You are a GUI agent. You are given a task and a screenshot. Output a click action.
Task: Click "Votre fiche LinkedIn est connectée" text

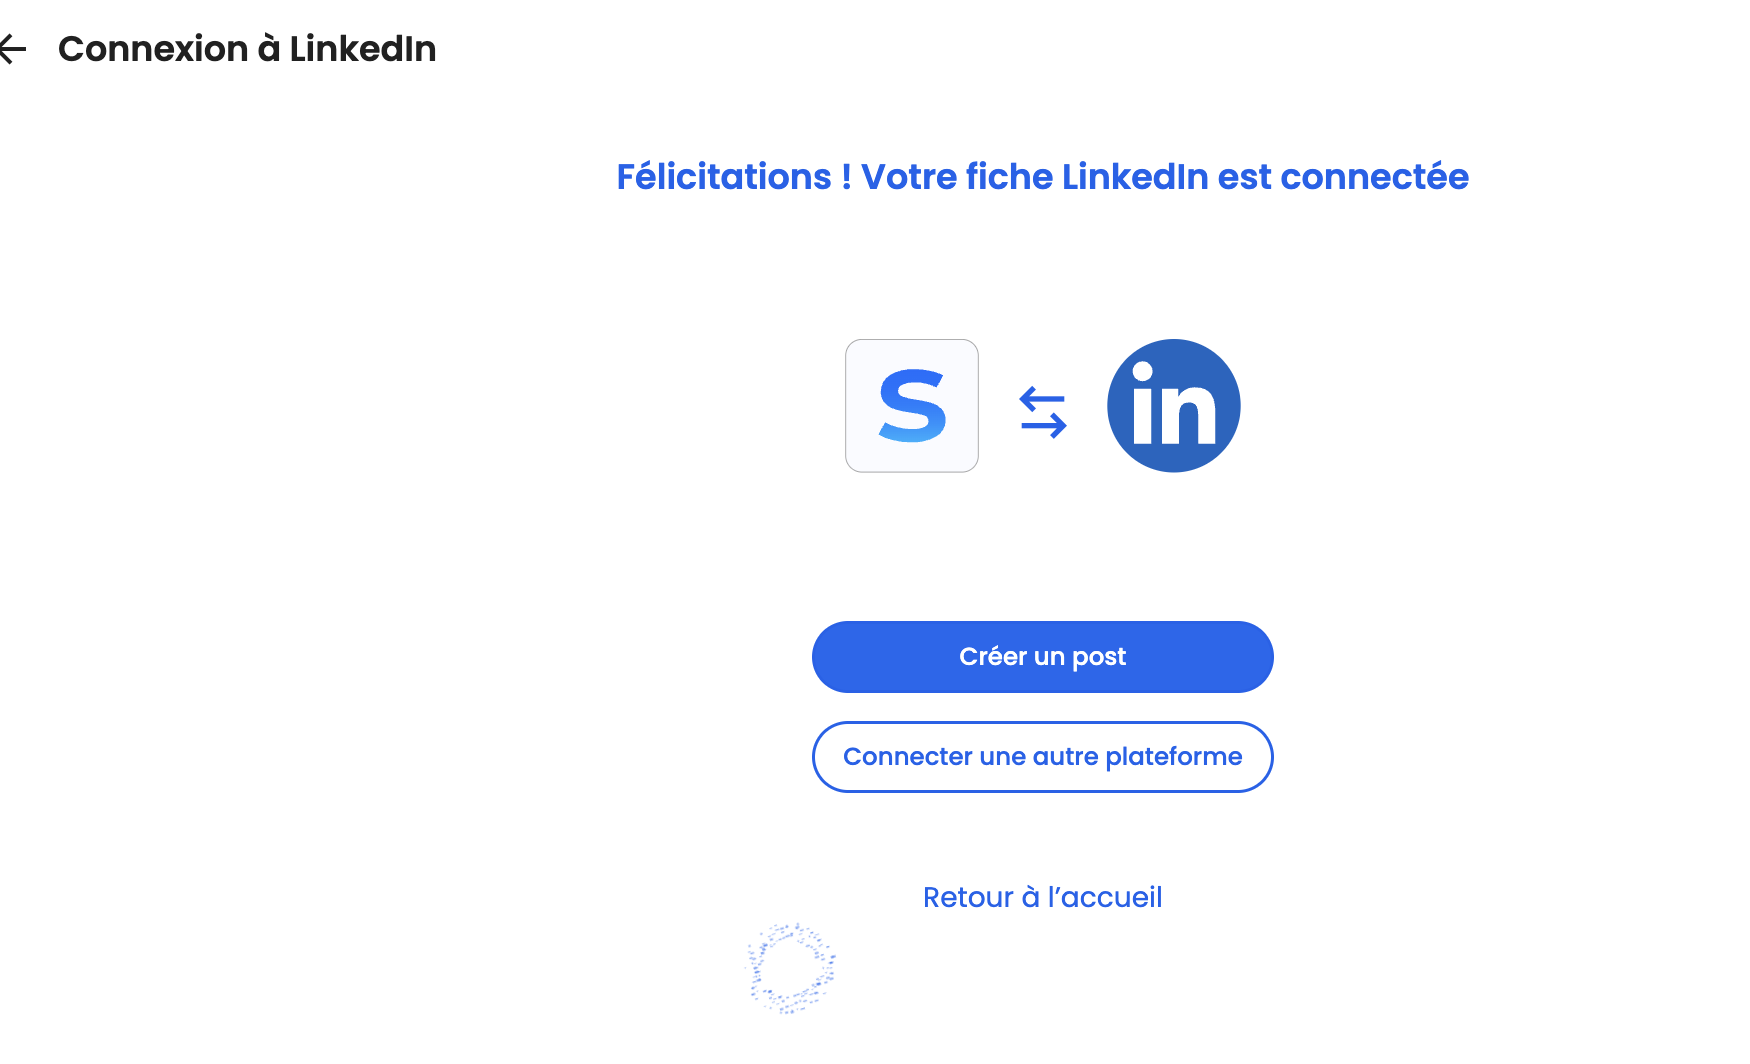[1164, 177]
